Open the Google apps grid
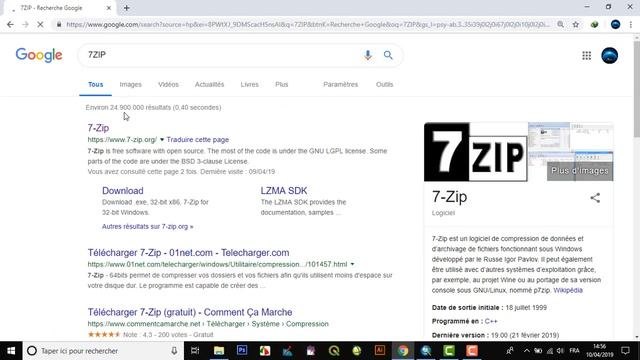This screenshot has height=360, width=640. click(x=587, y=56)
